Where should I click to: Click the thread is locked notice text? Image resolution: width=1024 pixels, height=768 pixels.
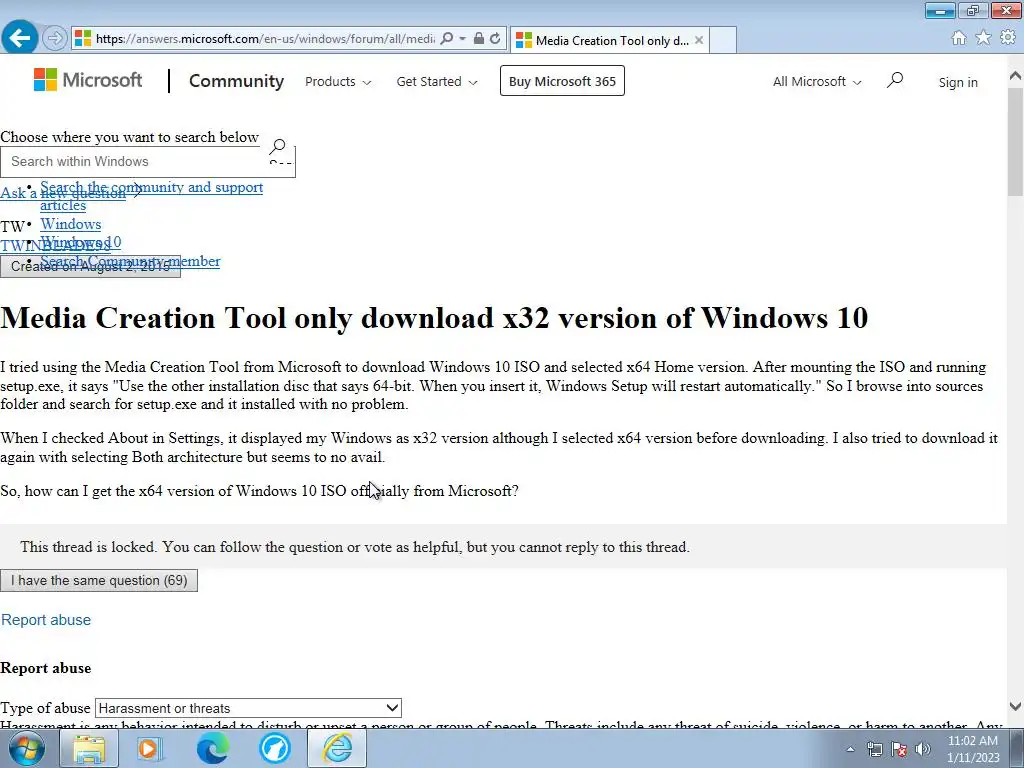[x=355, y=547]
